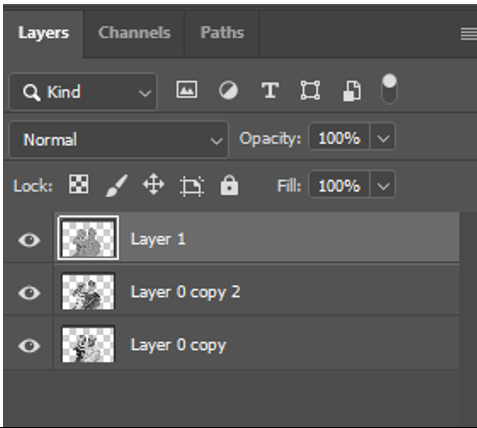The image size is (477, 428).
Task: Filter layers by pixel layers icon
Action: pyautogui.click(x=187, y=89)
